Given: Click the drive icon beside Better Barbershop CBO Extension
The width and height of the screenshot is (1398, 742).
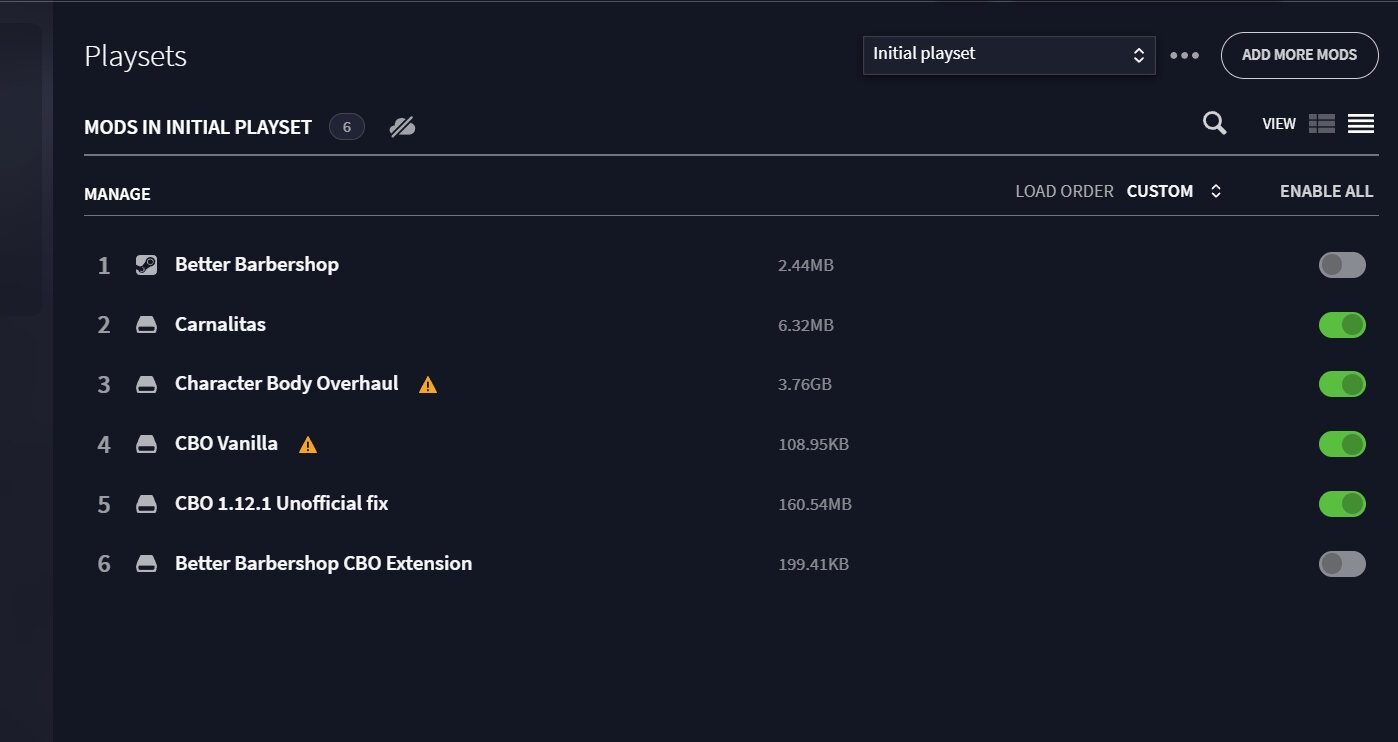Looking at the screenshot, I should 146,565.
